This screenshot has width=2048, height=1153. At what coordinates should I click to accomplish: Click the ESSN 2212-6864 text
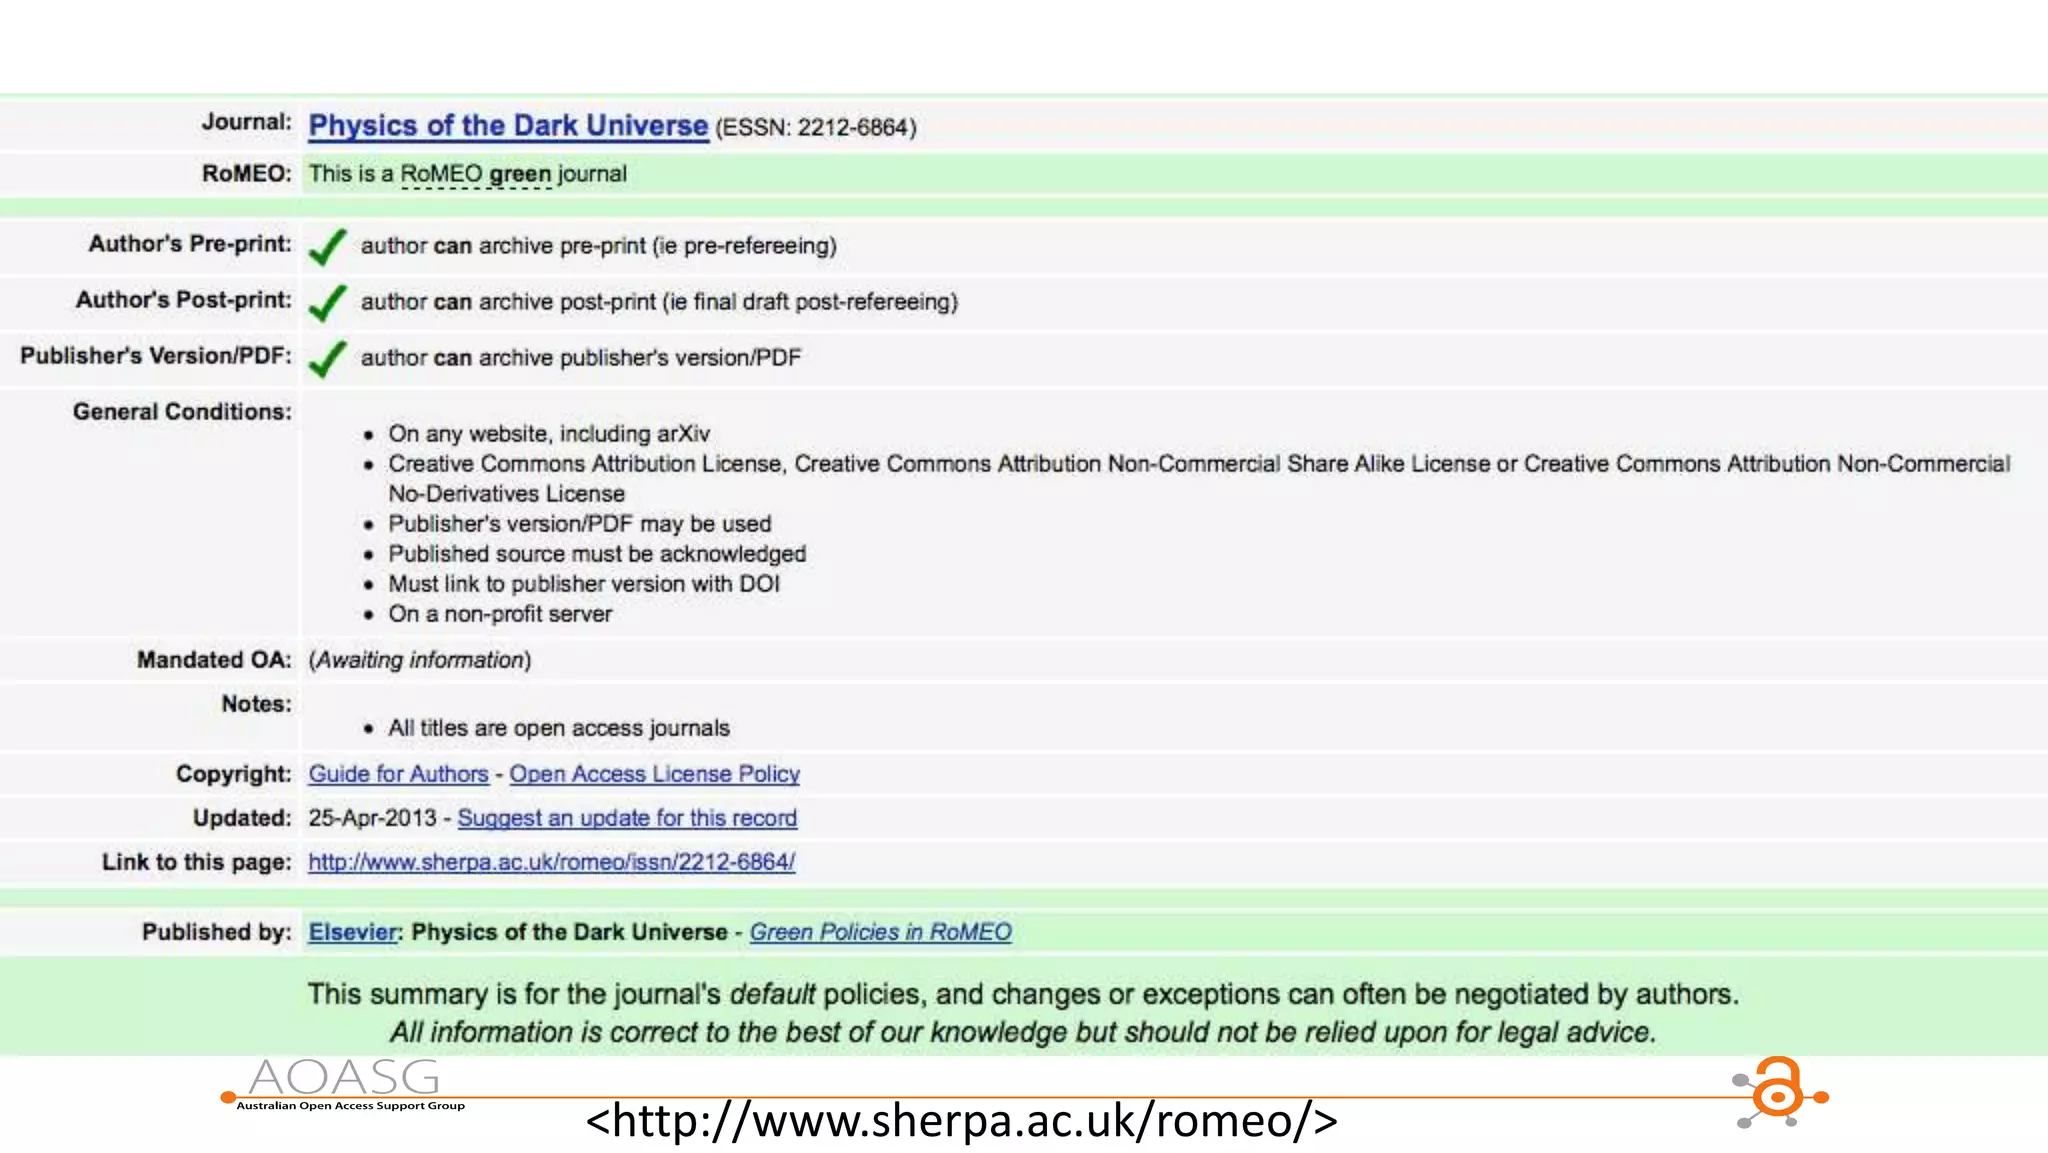[x=815, y=128]
